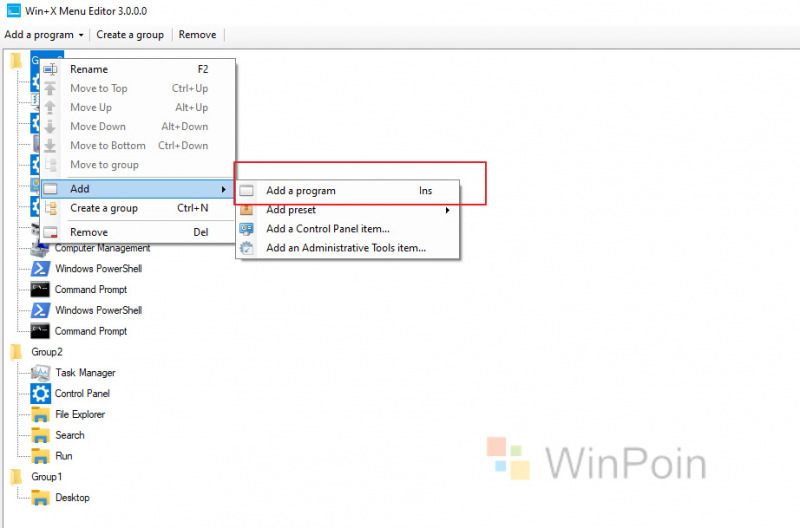Click the Run item icon
Viewport: 800px width, 528px height.
pos(40,456)
